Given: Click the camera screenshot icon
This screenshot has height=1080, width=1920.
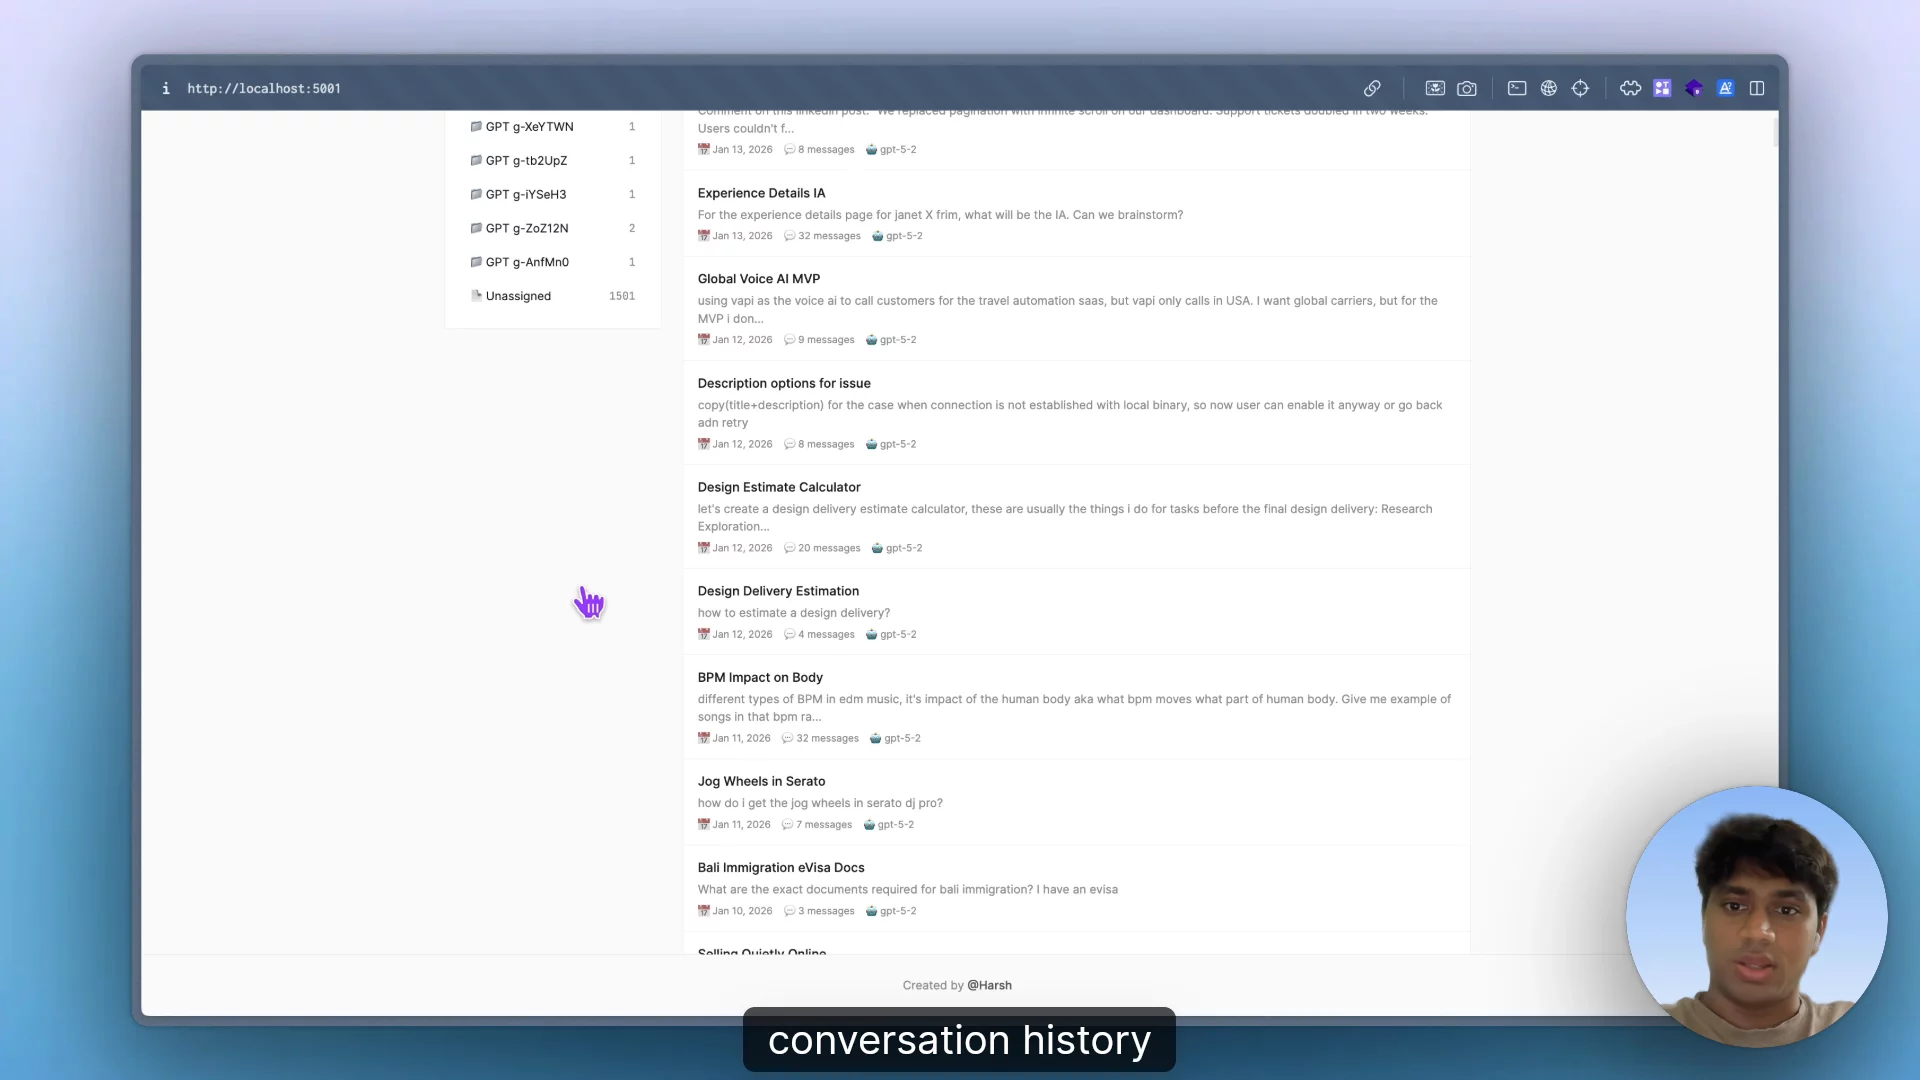Looking at the screenshot, I should coord(1467,88).
